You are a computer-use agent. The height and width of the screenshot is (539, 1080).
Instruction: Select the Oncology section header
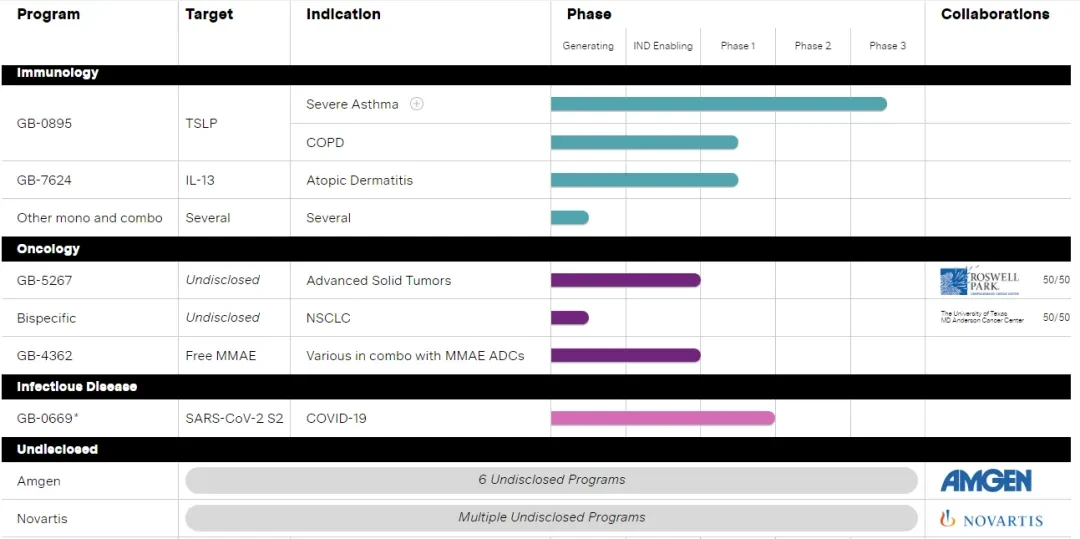(536, 249)
